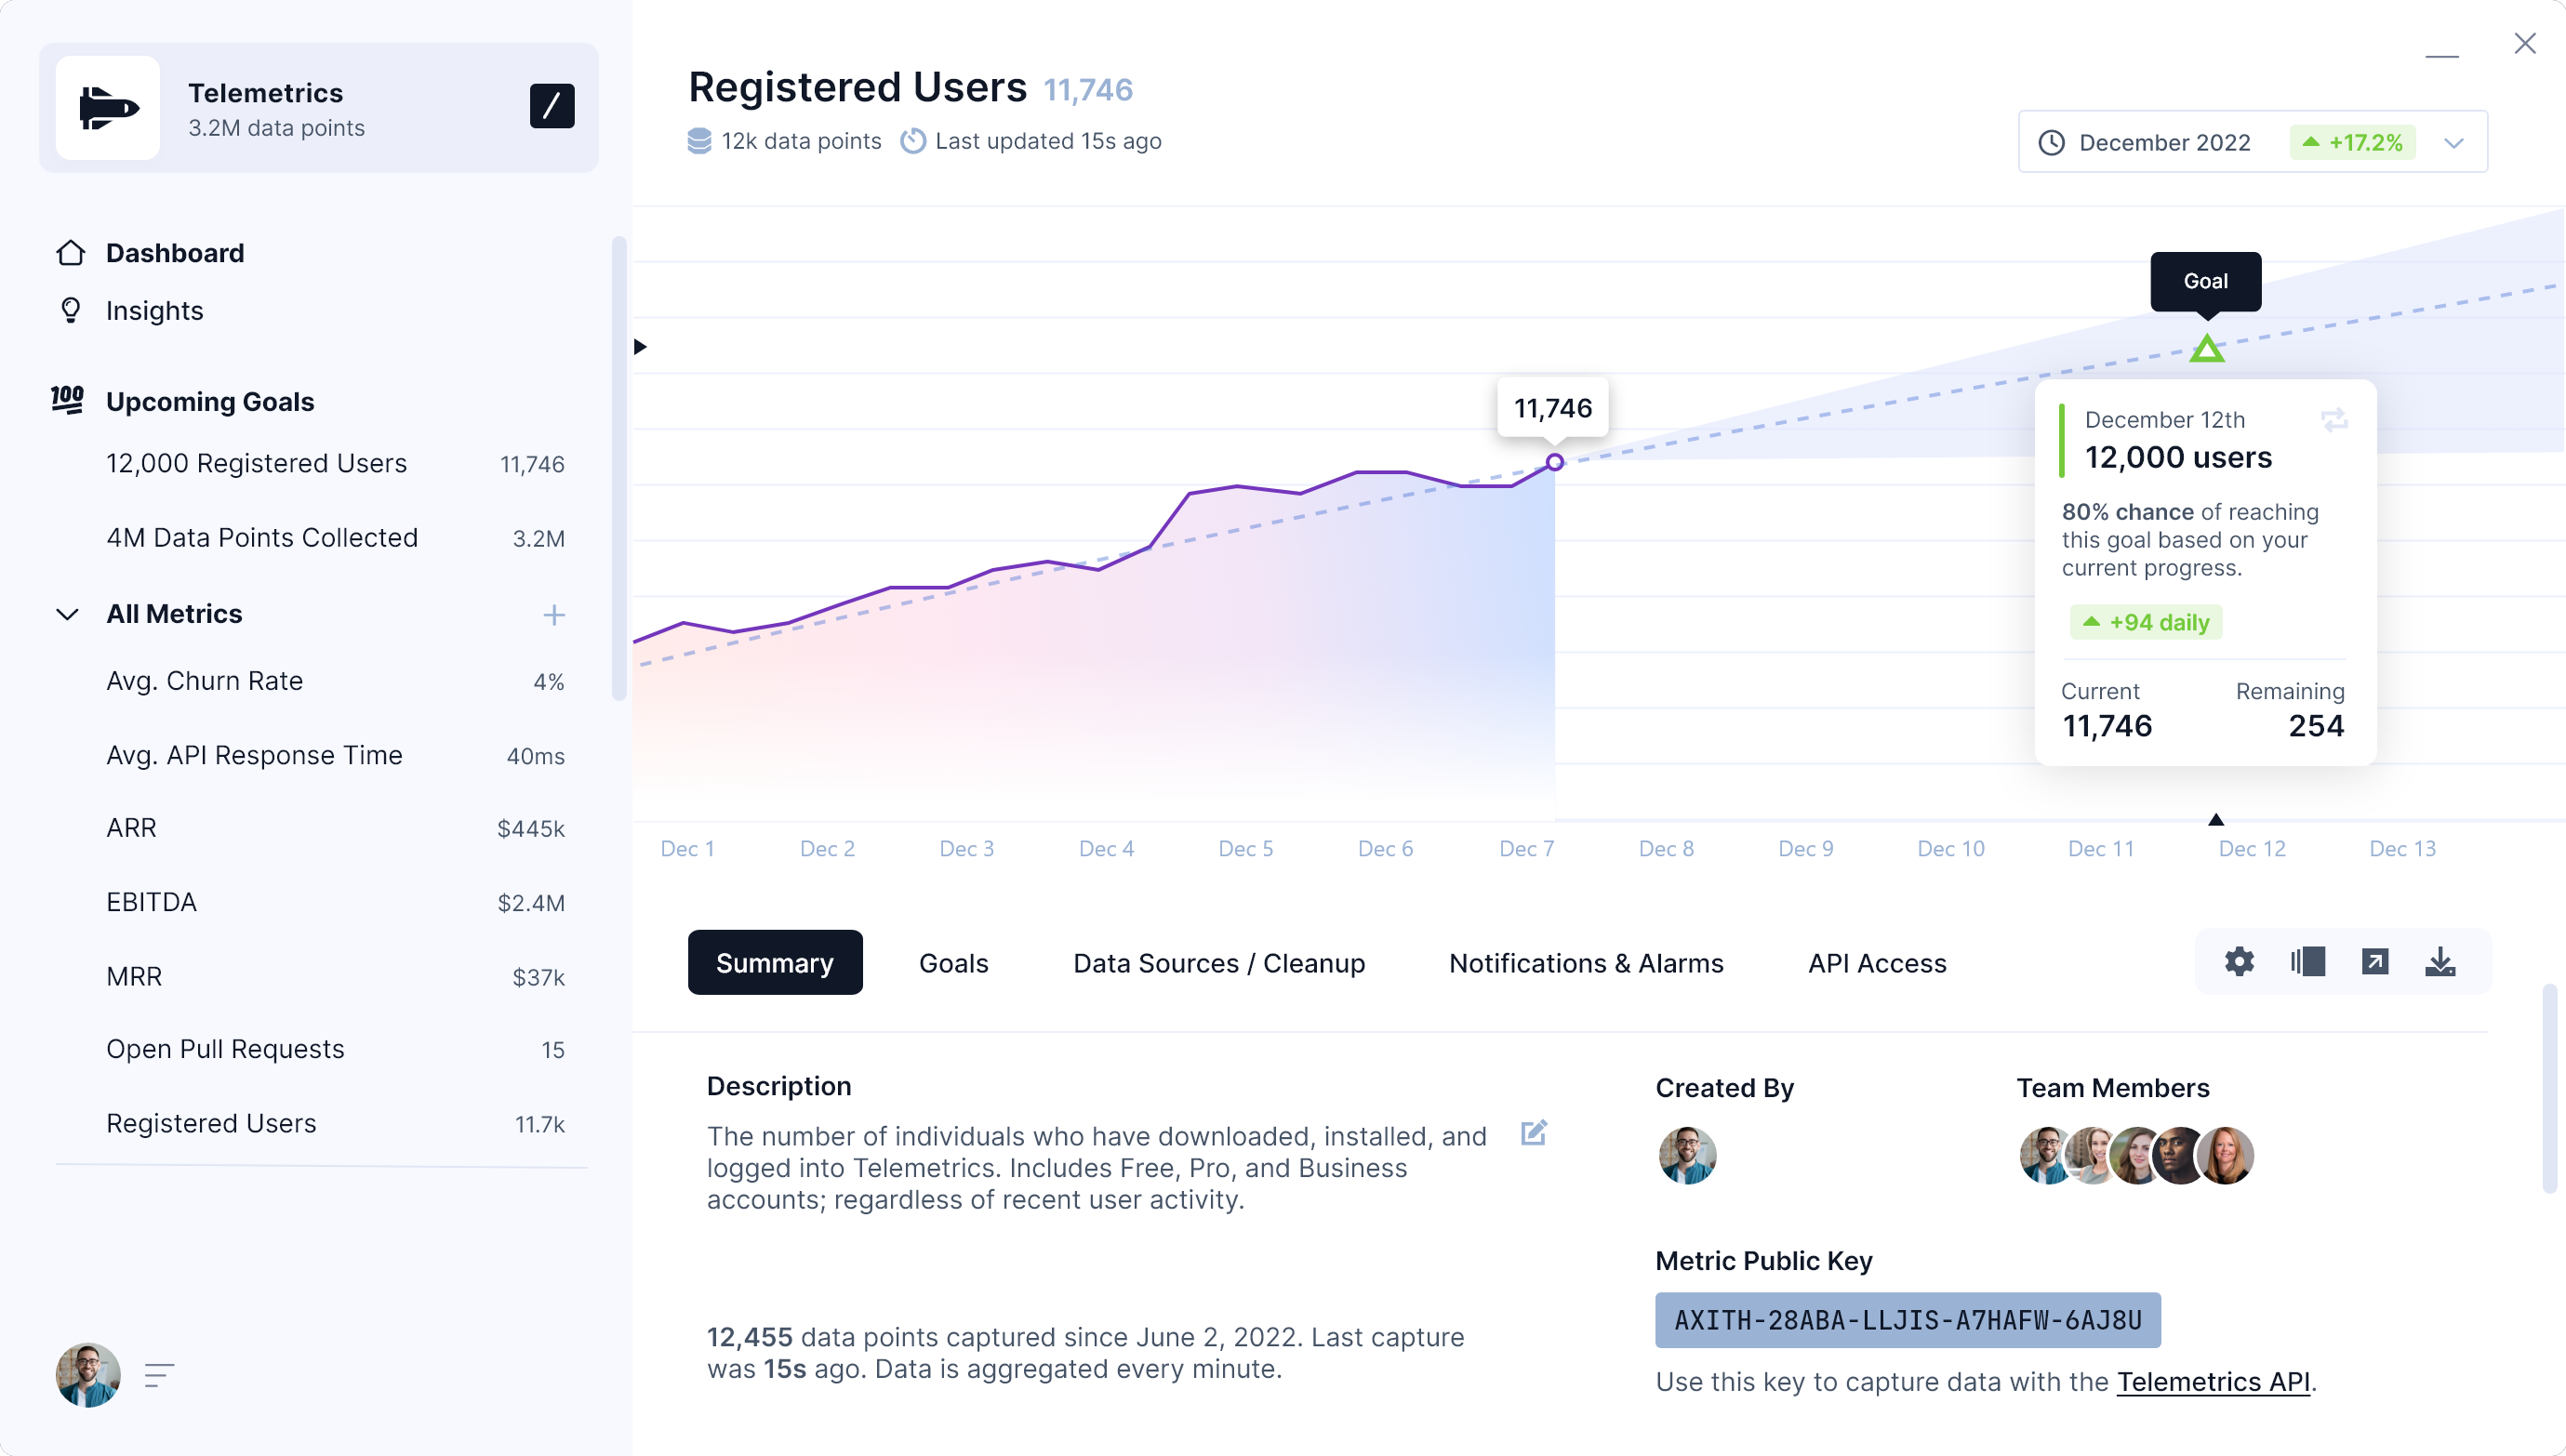2566x1456 pixels.
Task: Download metric data icon
Action: click(x=2440, y=962)
